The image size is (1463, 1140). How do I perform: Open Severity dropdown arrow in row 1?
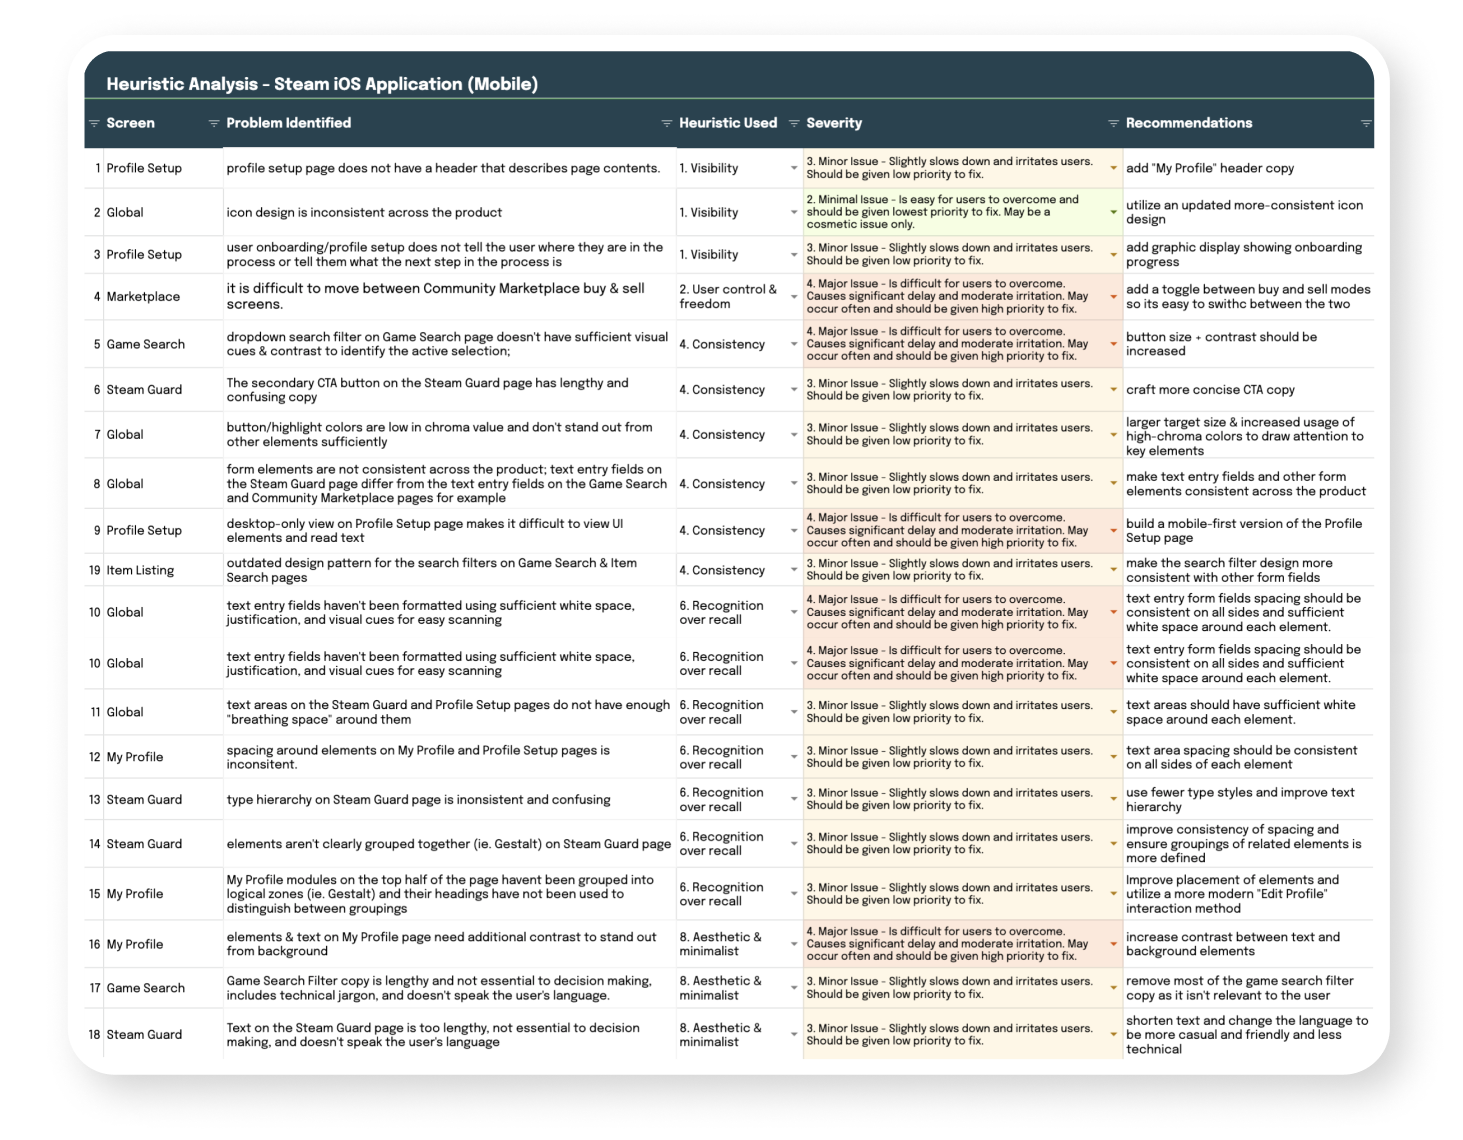point(1113,168)
